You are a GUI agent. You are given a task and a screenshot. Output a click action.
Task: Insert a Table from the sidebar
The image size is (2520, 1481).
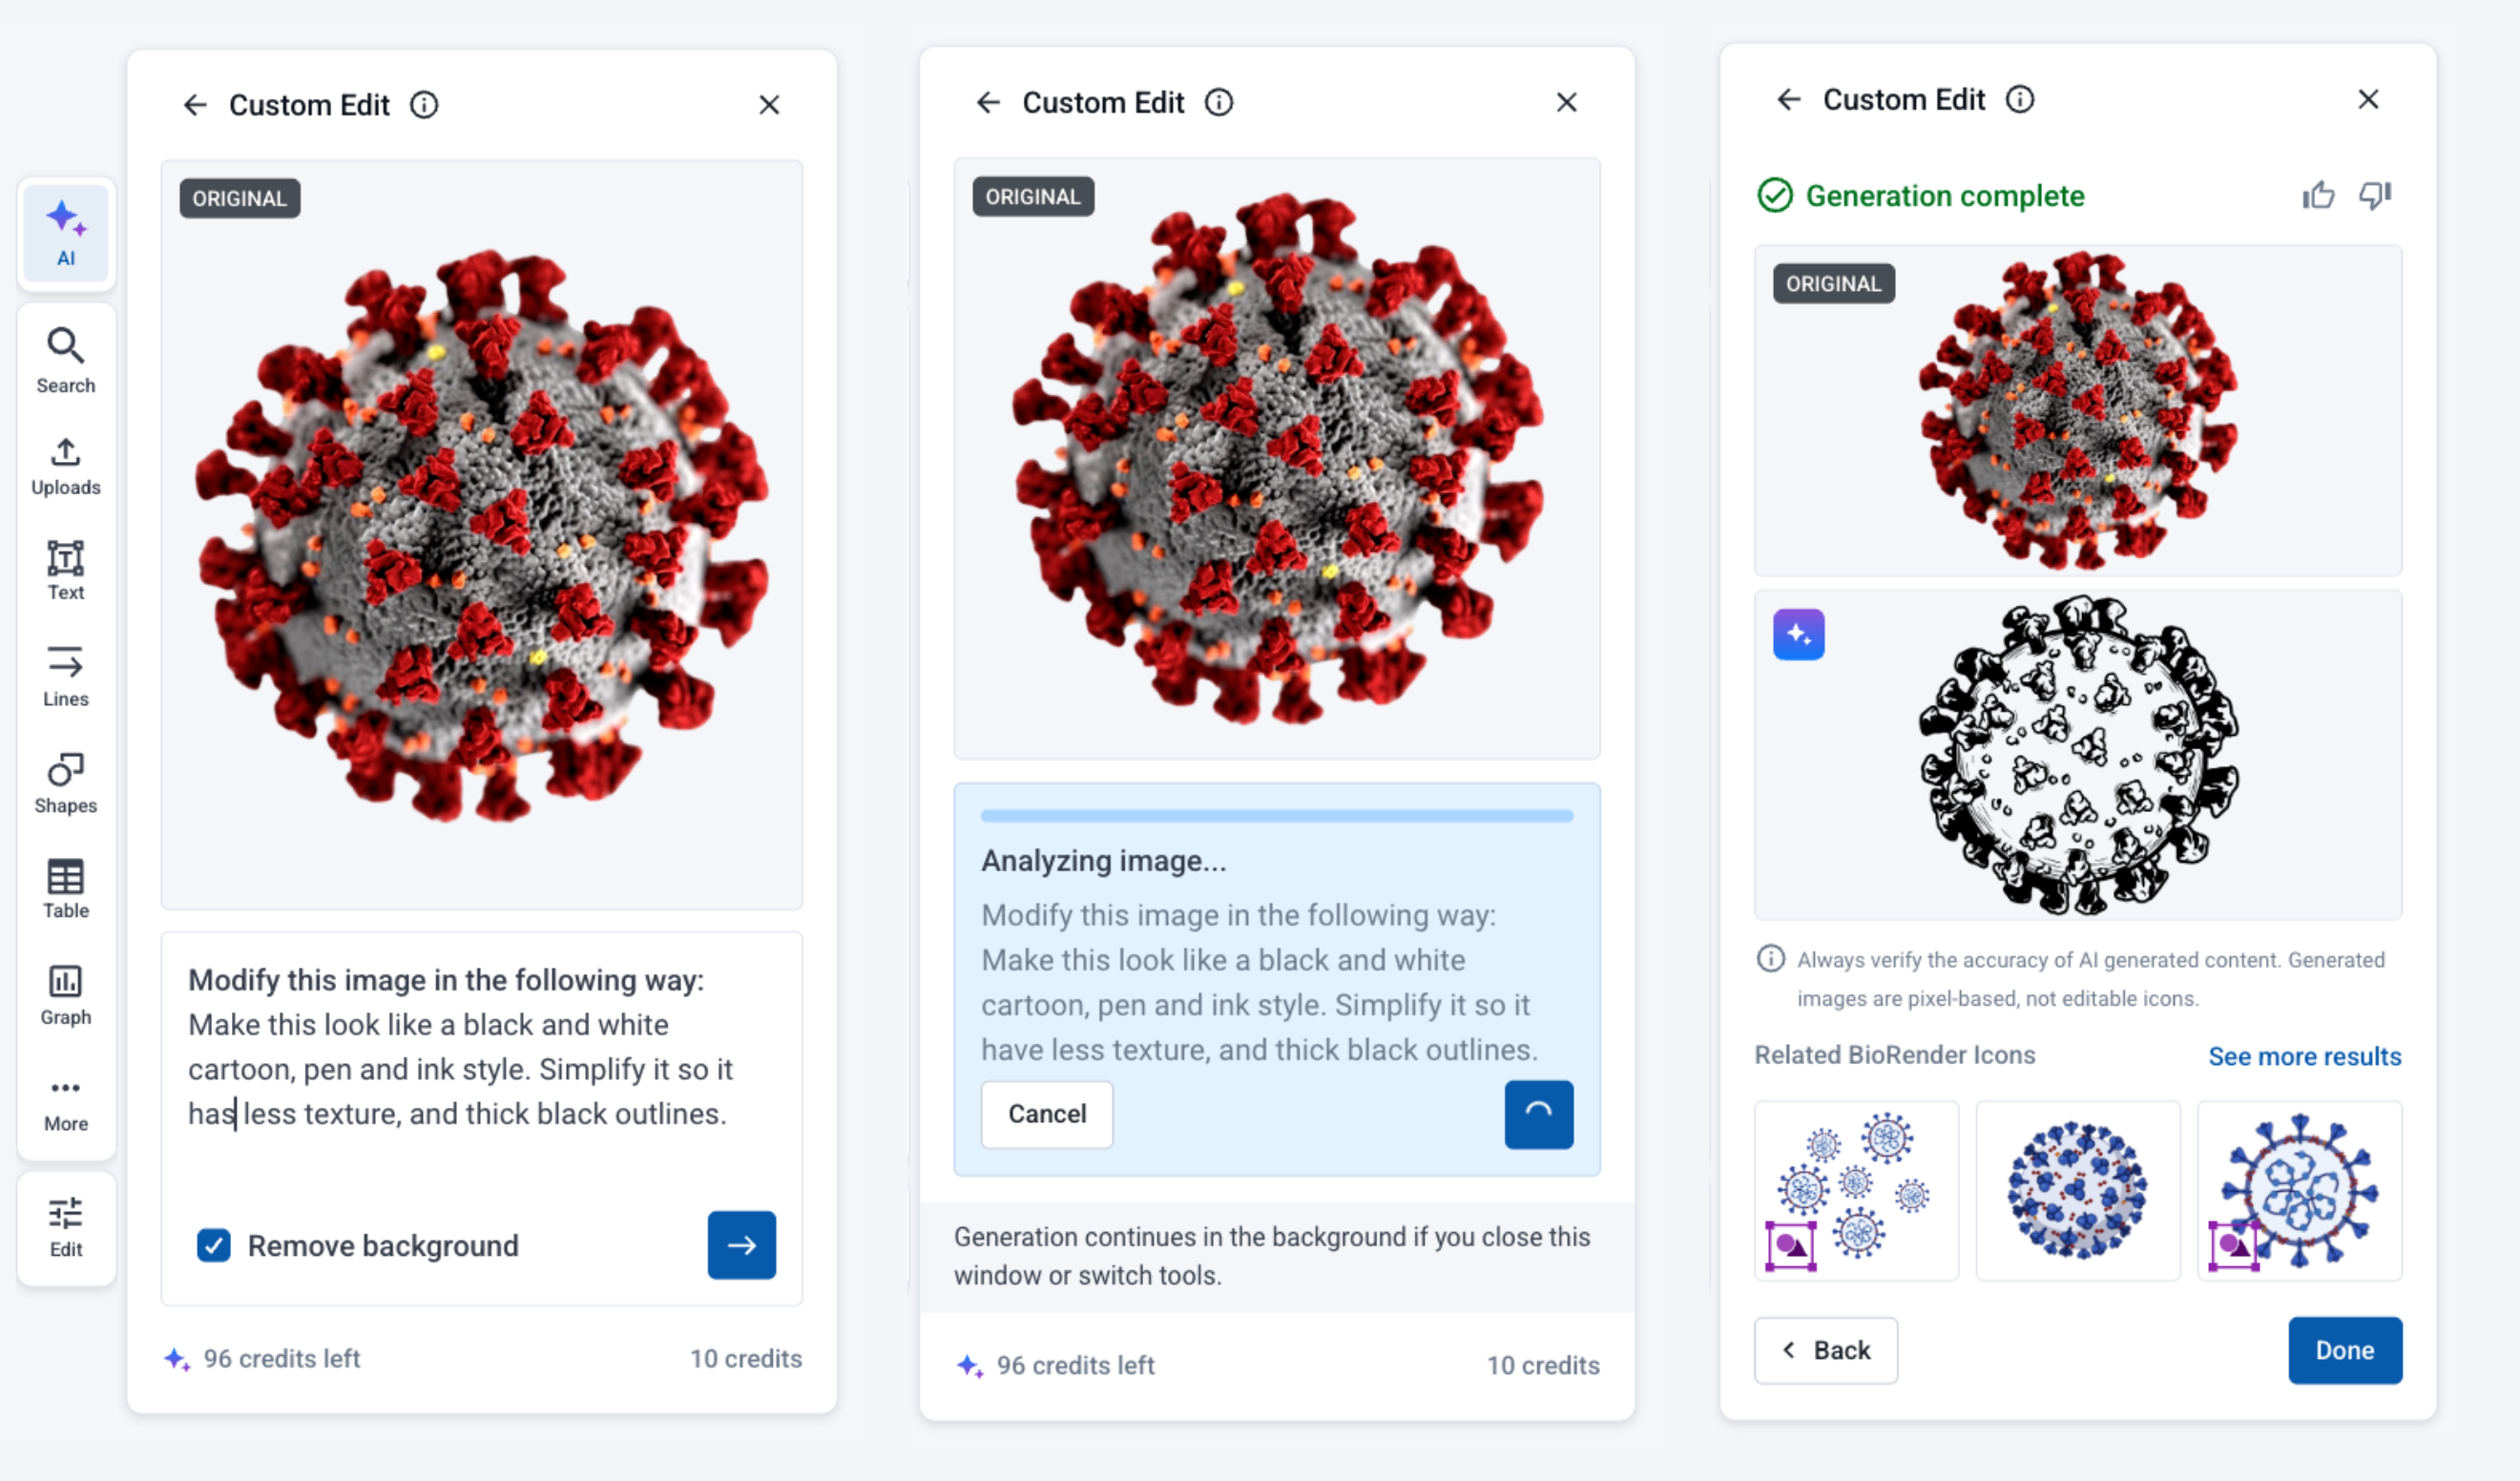click(66, 889)
